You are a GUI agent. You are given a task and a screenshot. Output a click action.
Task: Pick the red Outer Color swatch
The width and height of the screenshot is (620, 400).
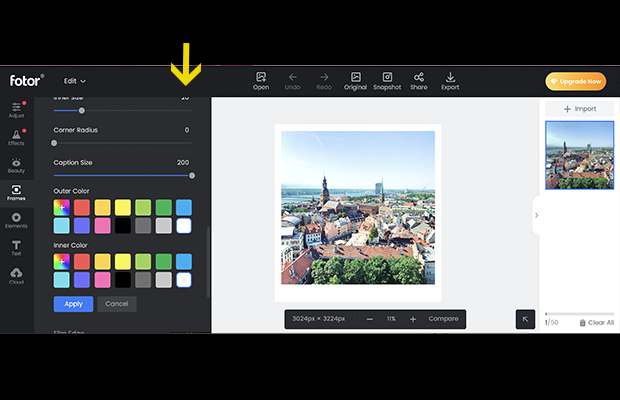point(82,207)
